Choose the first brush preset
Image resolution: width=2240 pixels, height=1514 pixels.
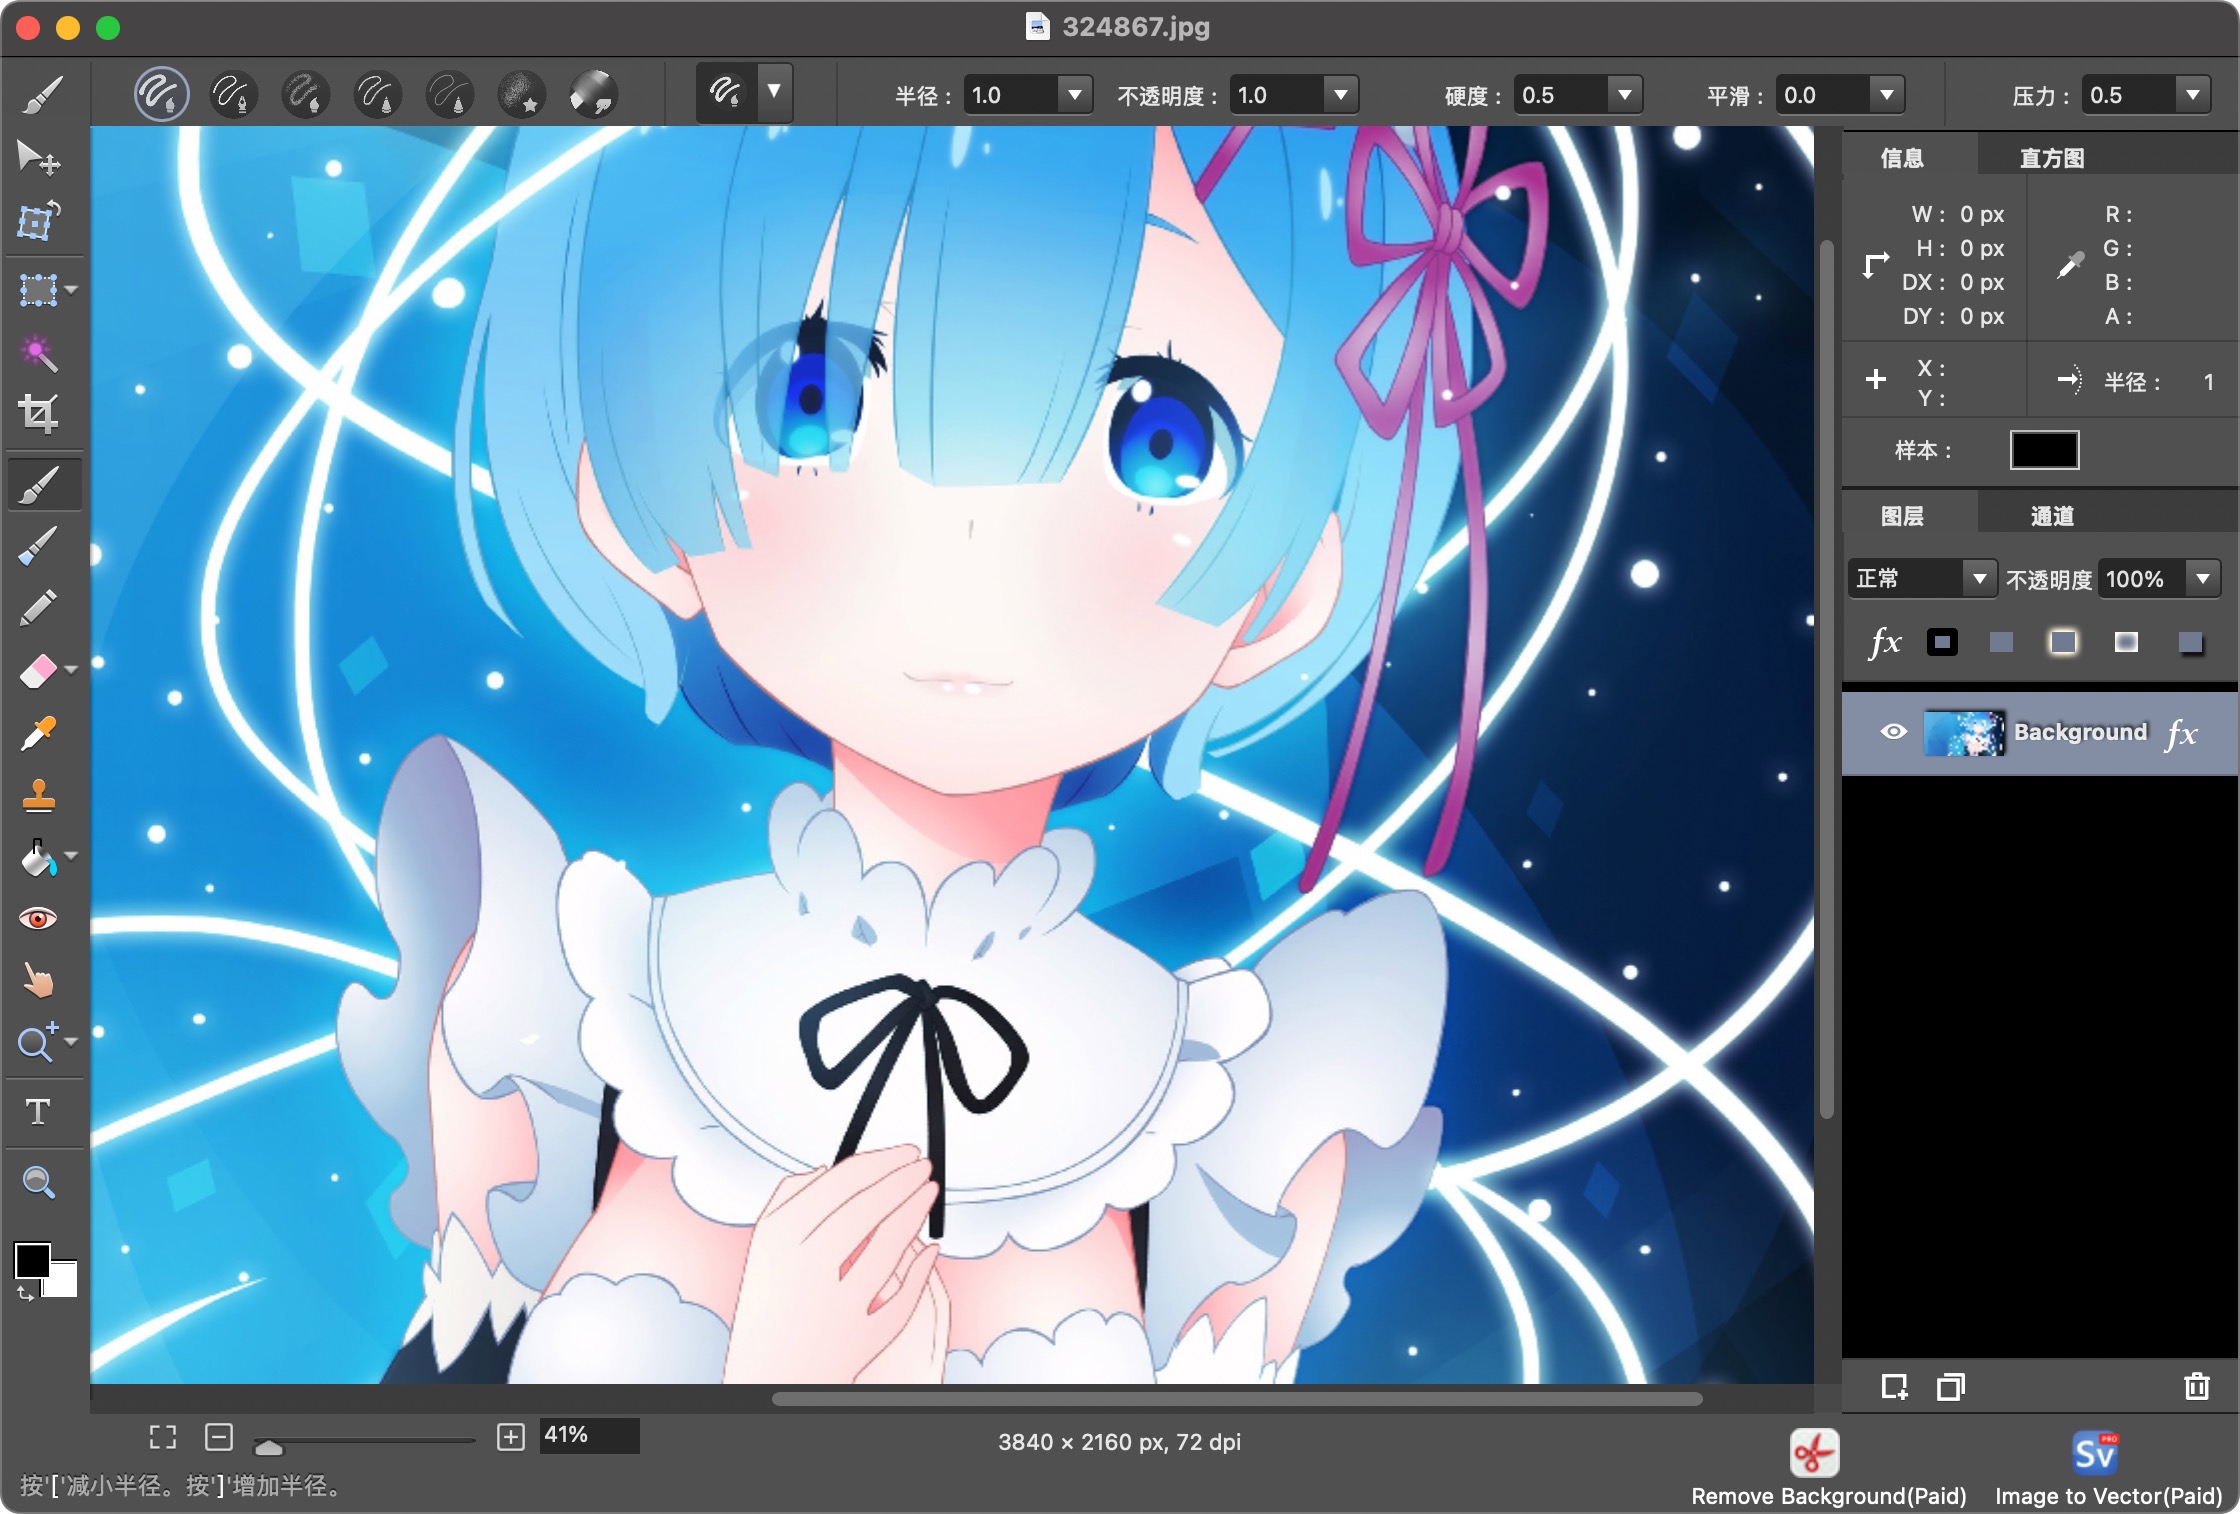point(161,95)
